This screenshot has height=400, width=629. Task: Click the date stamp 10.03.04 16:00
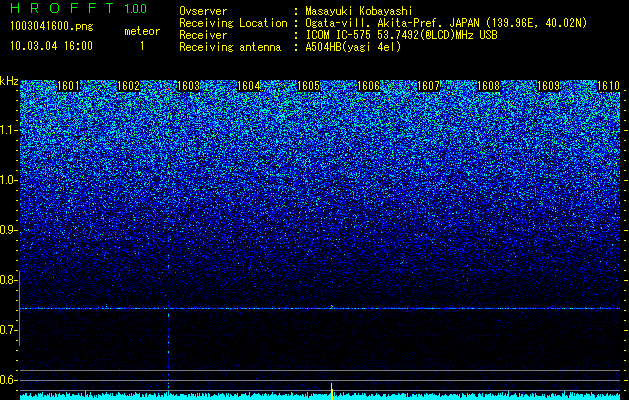click(x=52, y=45)
